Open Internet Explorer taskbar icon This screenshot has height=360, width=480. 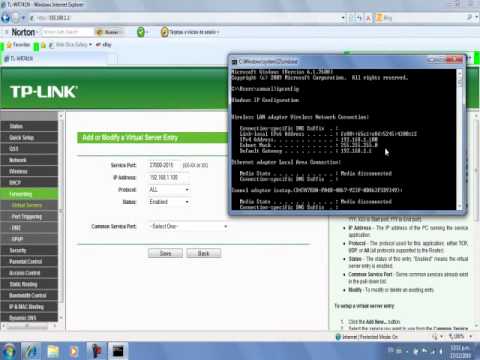click(31, 351)
